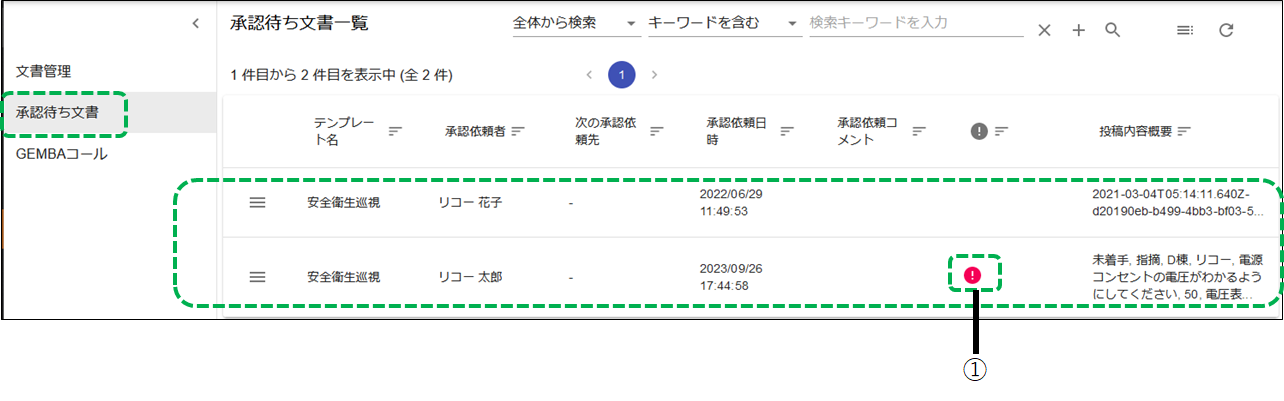Open the row menu for リコー 太郎
The height and width of the screenshot is (401, 1284).
257,277
